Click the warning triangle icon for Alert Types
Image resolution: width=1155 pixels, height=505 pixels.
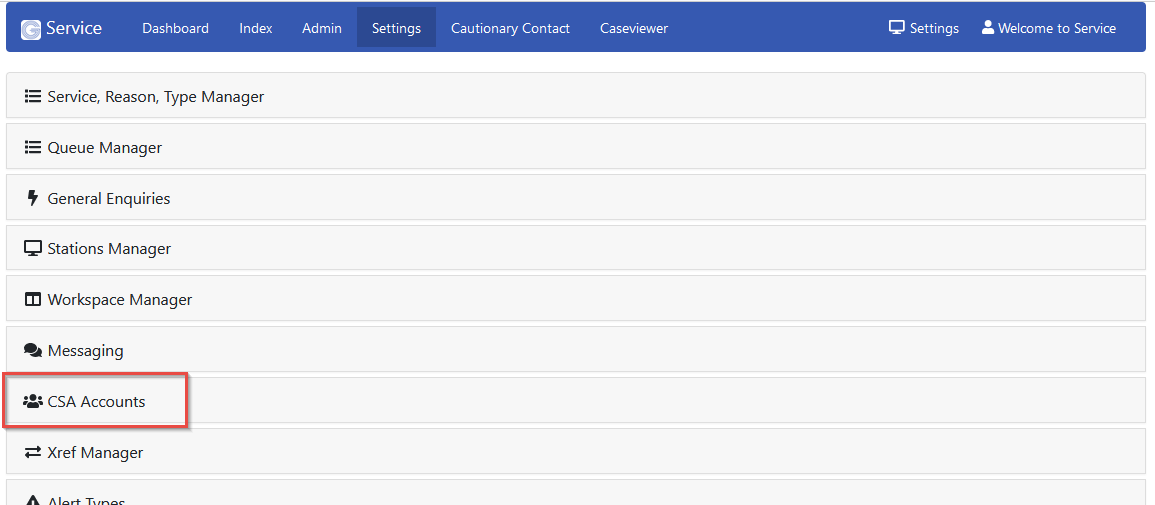coord(33,500)
